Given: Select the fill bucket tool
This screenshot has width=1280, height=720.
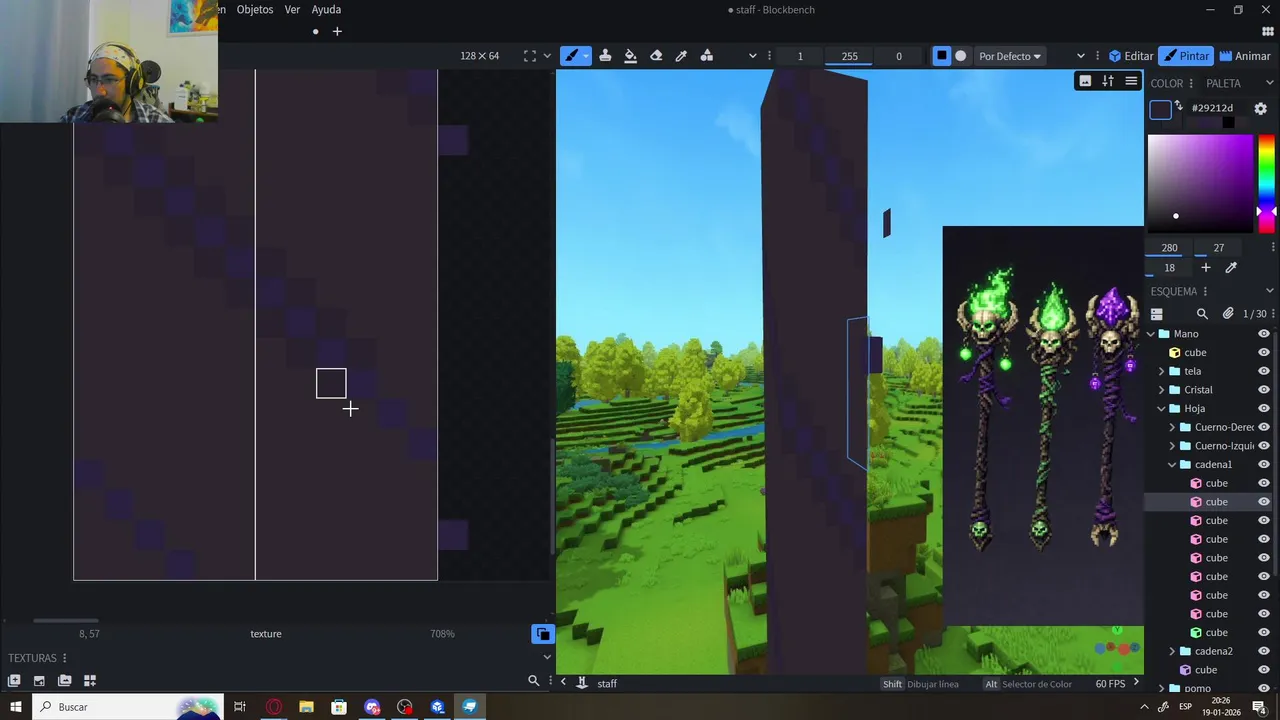Looking at the screenshot, I should pyautogui.click(x=630, y=56).
